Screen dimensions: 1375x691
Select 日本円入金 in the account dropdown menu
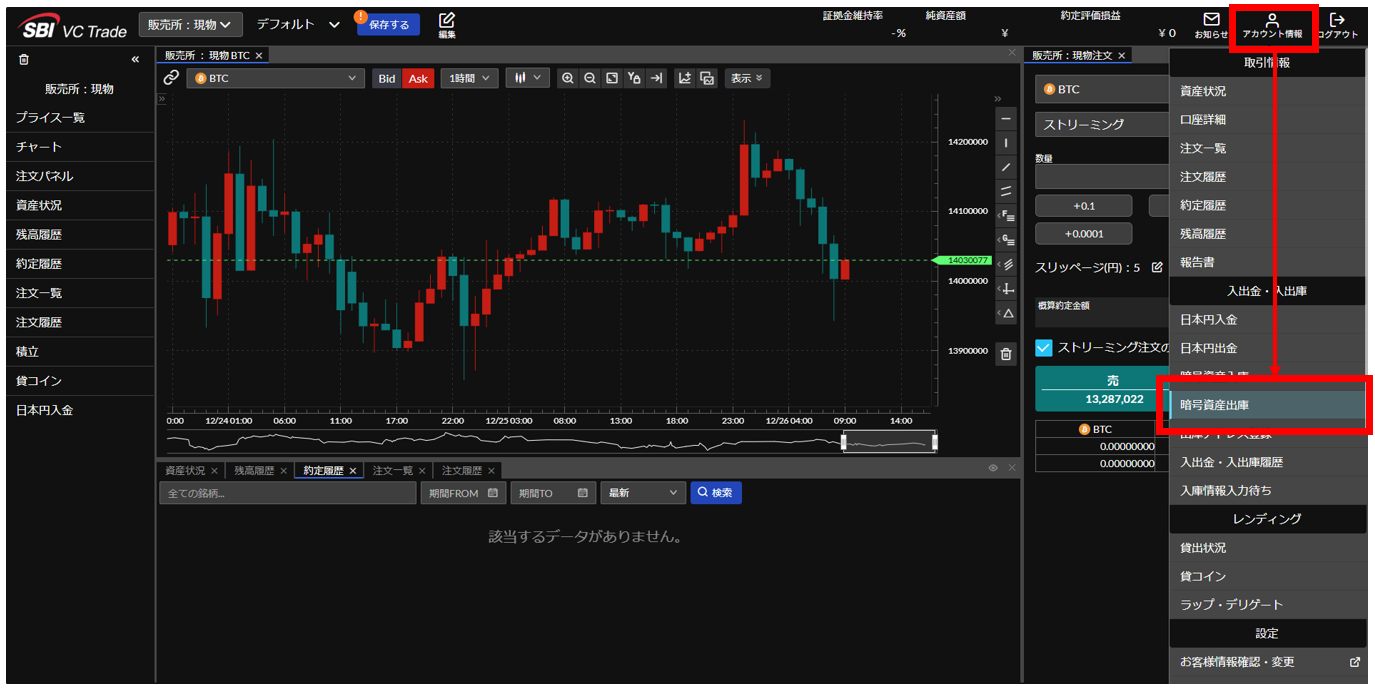tap(1267, 320)
